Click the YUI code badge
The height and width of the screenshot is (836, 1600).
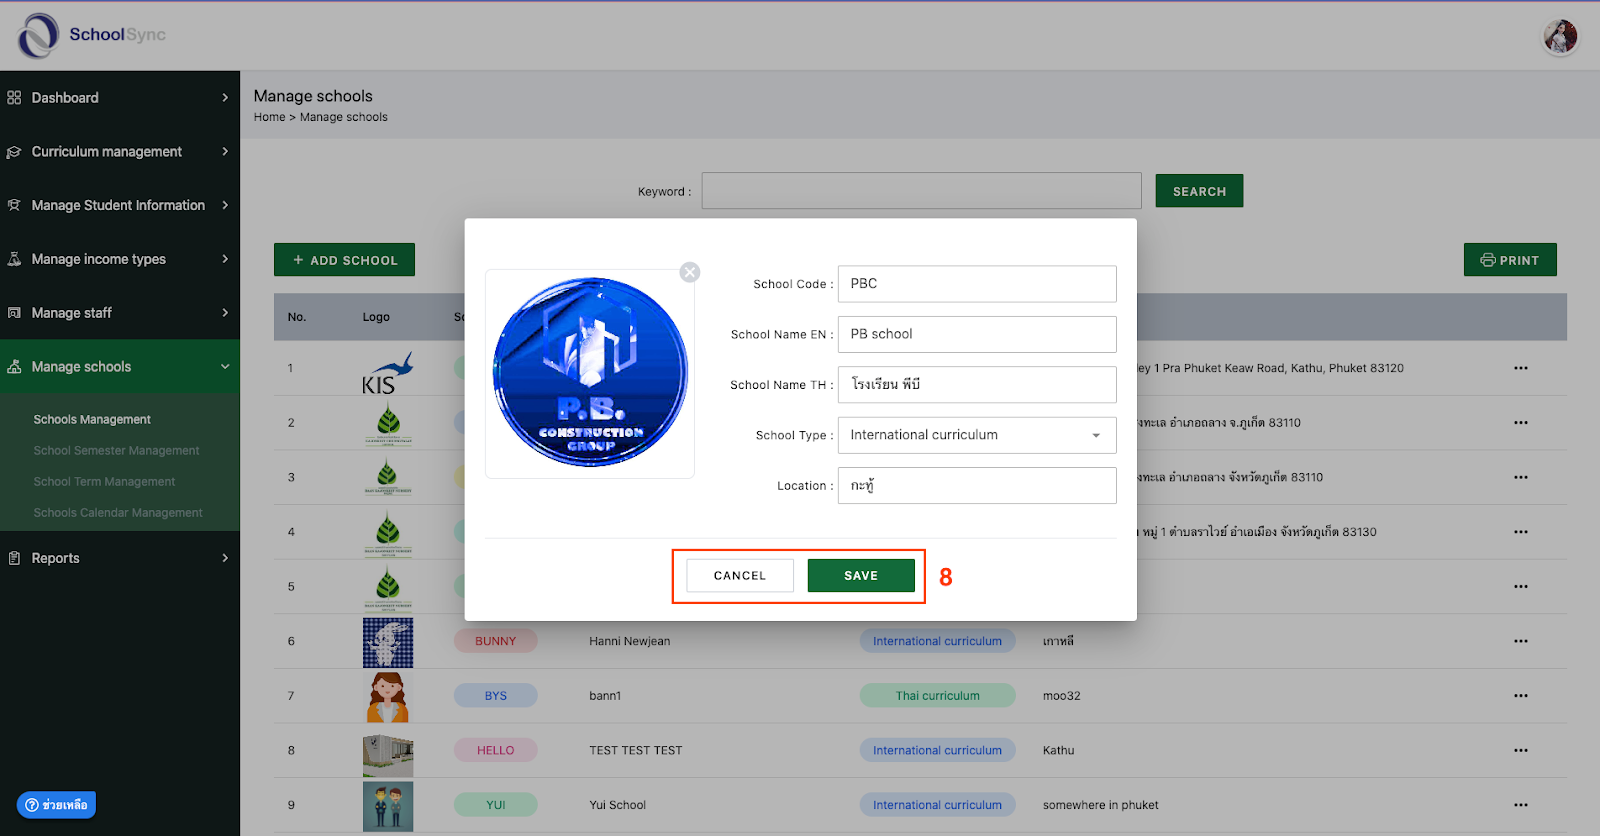click(496, 805)
